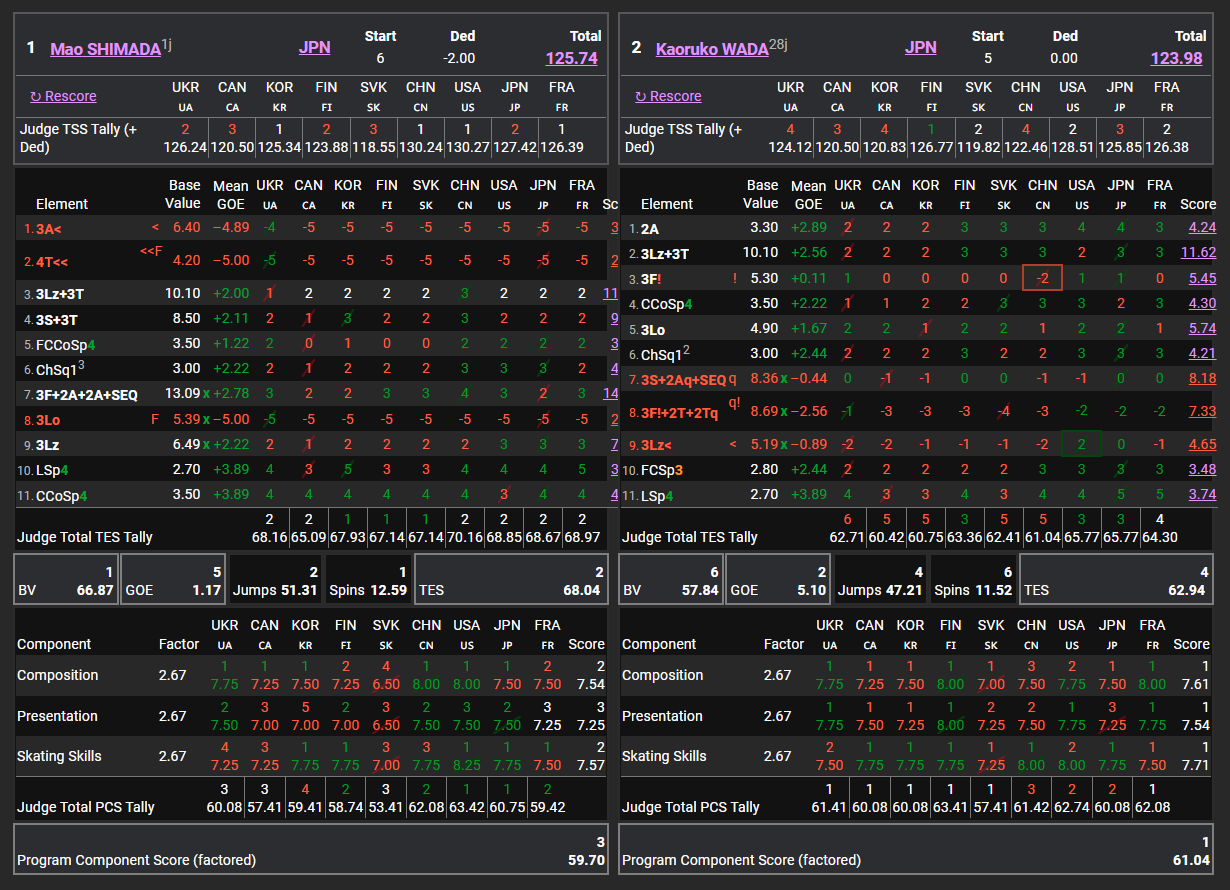Screen dimensions: 1230x890
Task: Click the 8.18 score for 3S+2Aq+SEQ
Action: (x=1201, y=379)
